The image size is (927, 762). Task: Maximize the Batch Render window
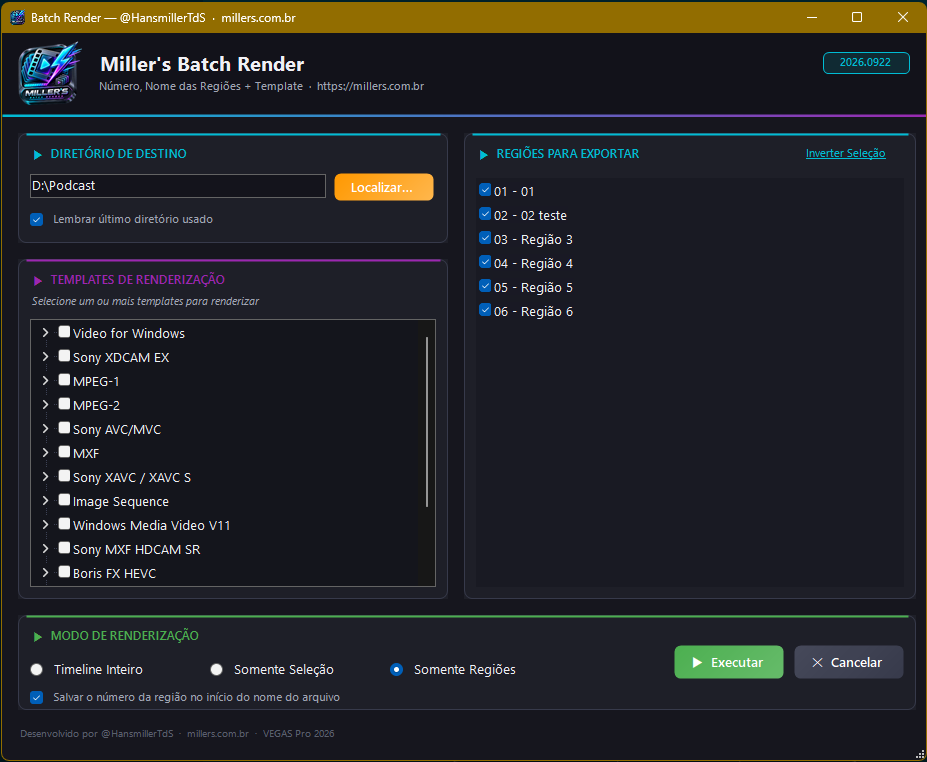click(x=857, y=18)
